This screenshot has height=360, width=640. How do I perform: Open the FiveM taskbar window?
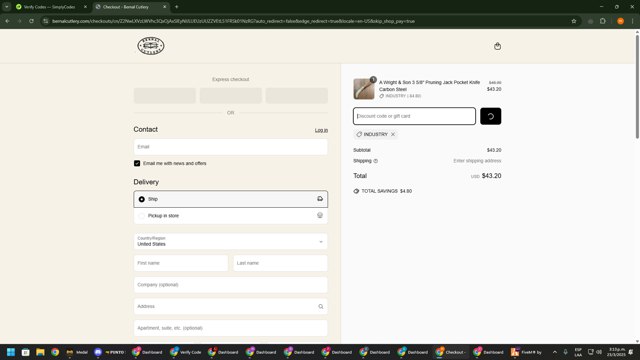pyautogui.click(x=526, y=352)
